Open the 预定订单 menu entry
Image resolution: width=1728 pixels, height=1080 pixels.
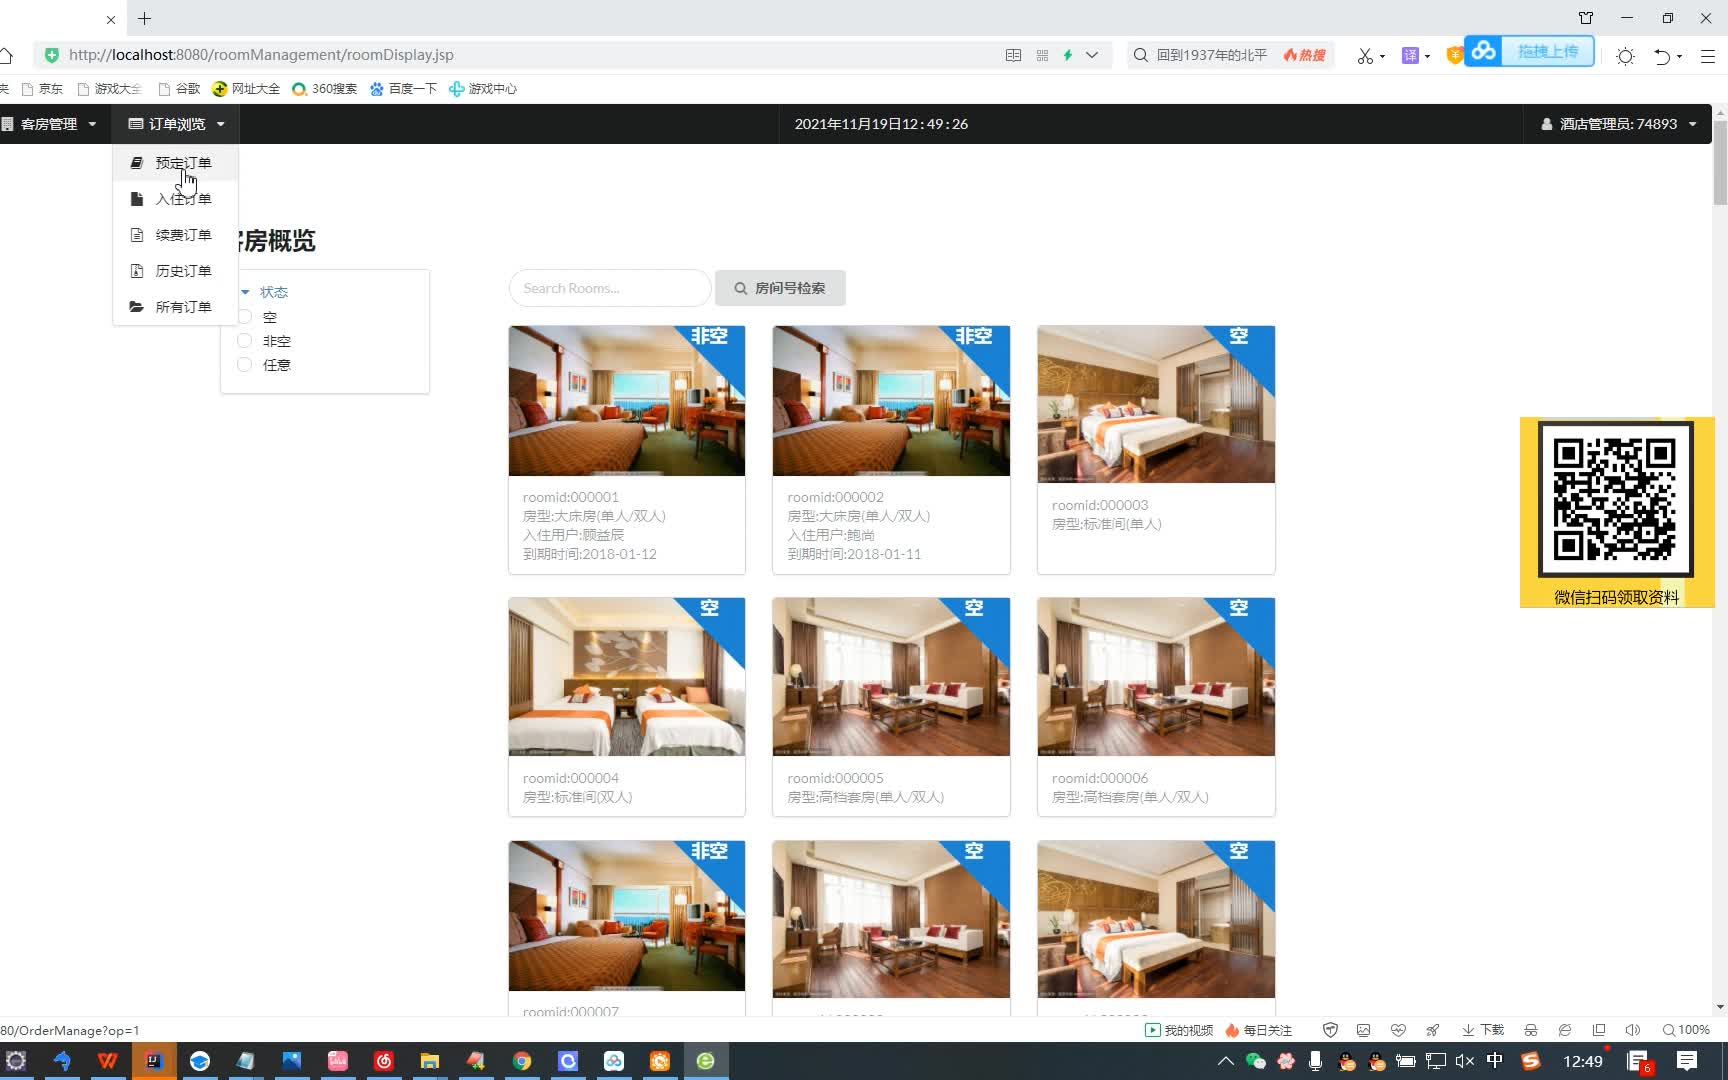coord(175,163)
